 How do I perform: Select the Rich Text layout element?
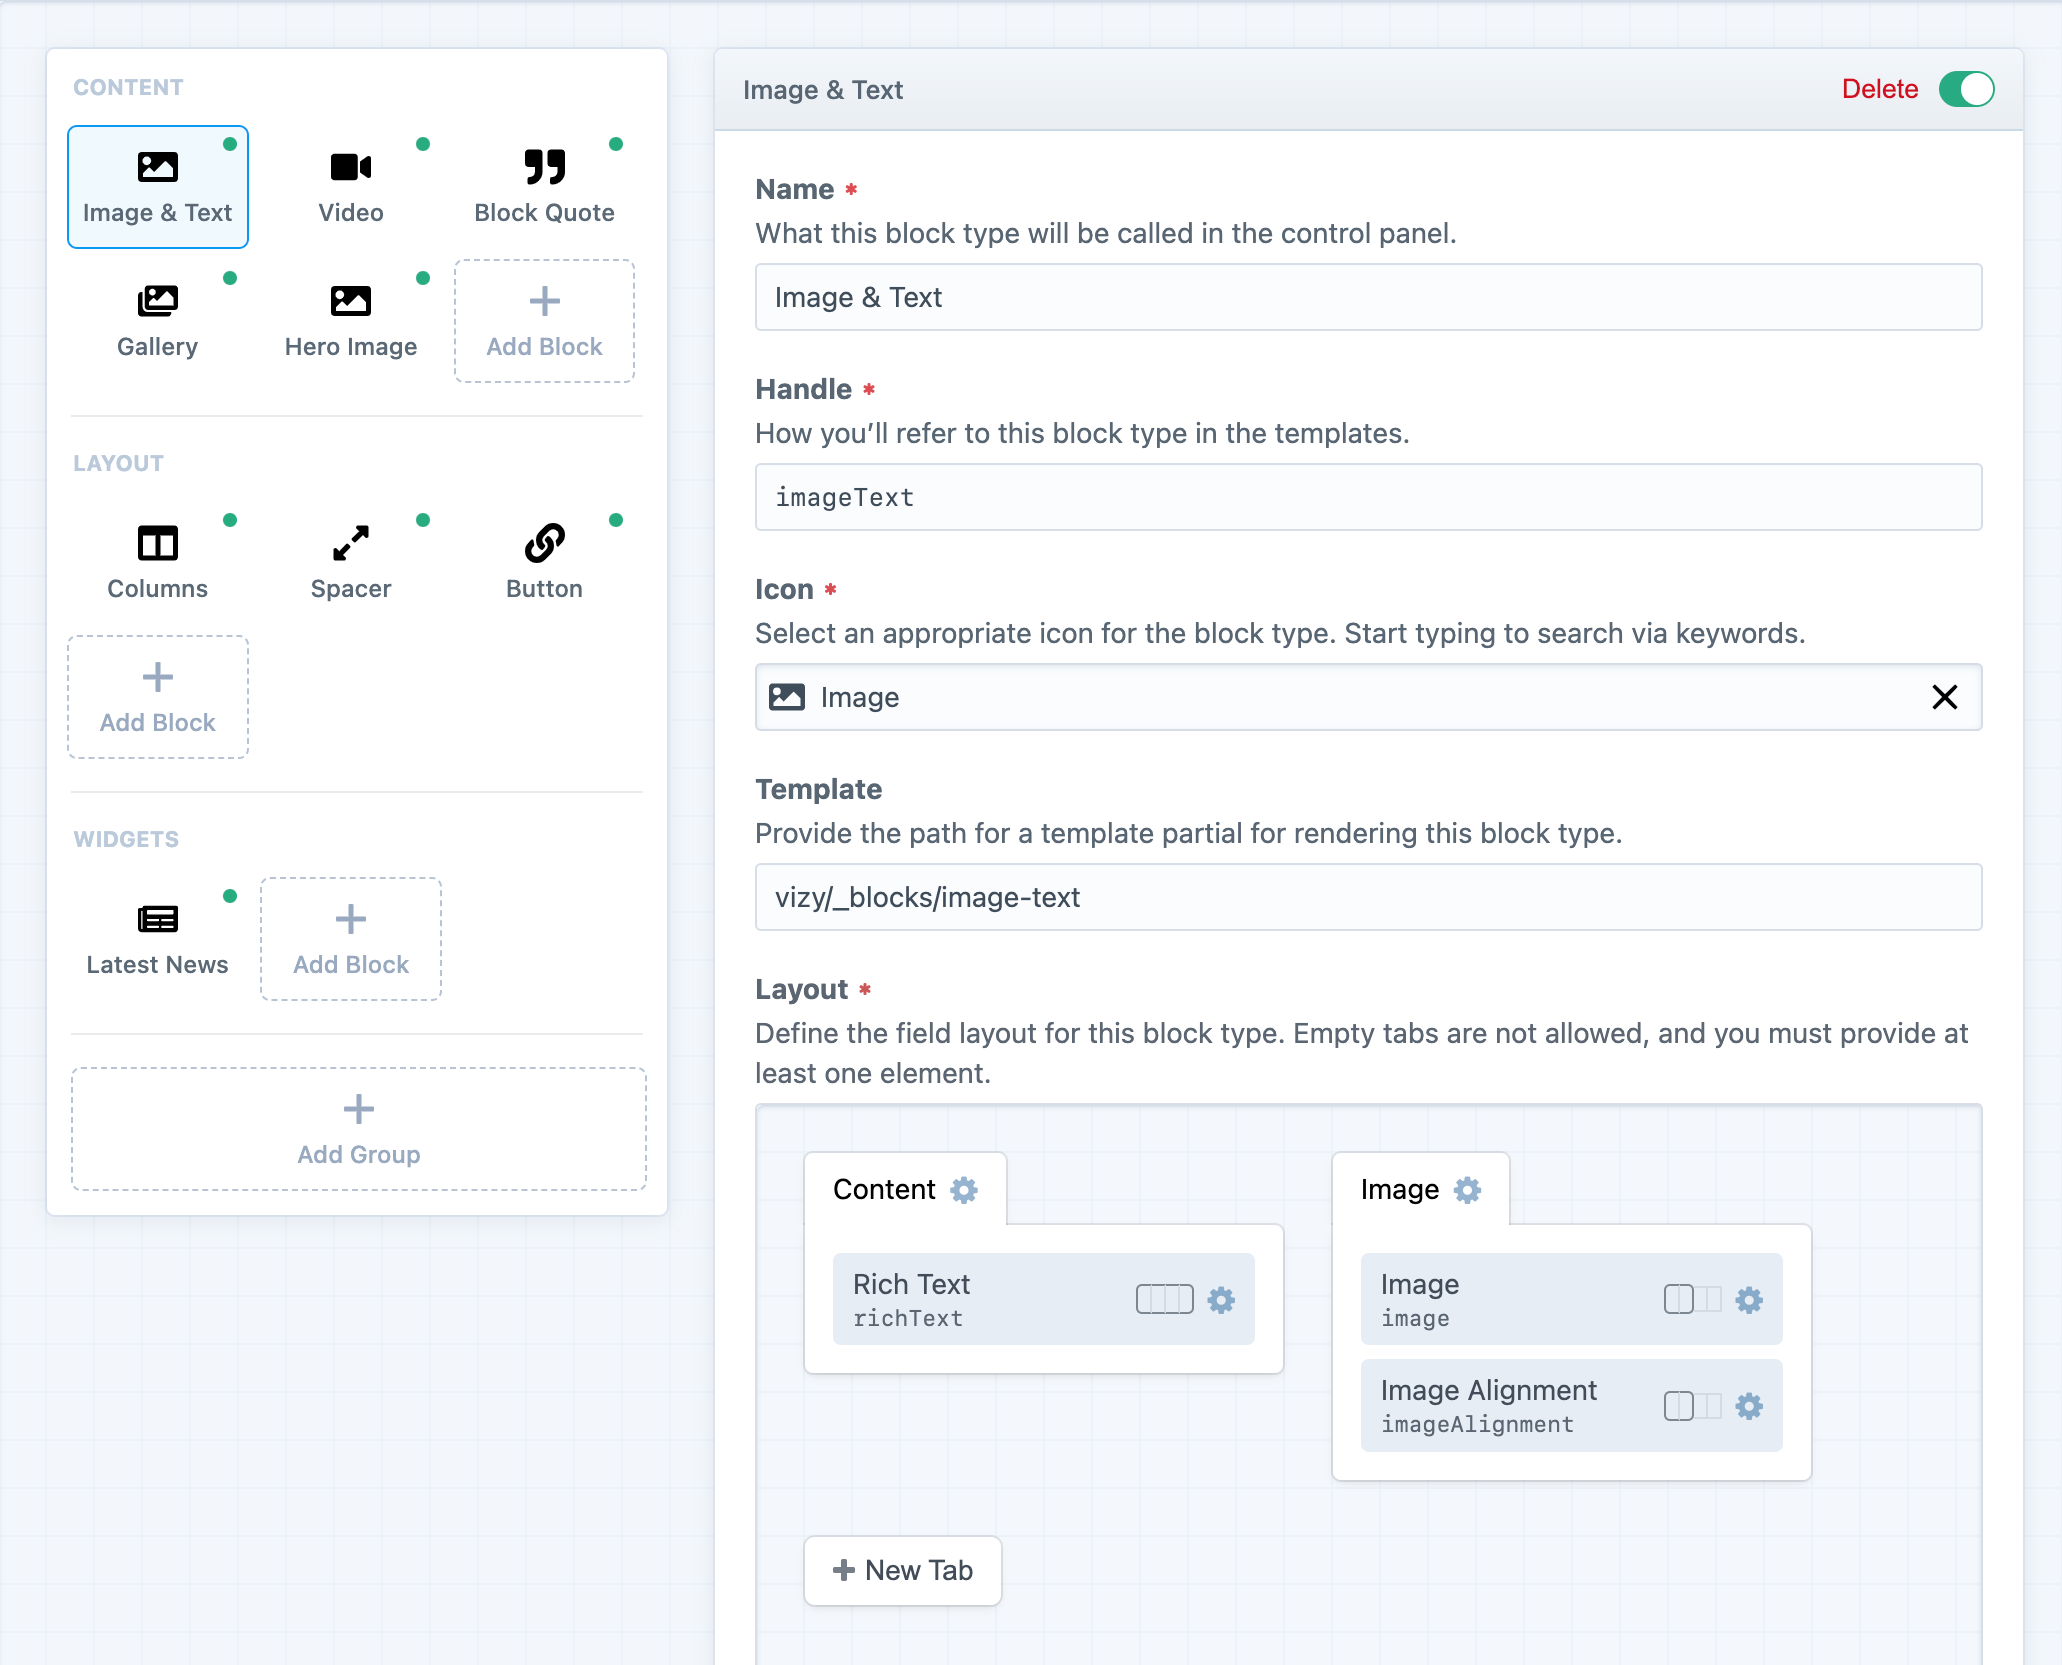tap(1043, 1299)
